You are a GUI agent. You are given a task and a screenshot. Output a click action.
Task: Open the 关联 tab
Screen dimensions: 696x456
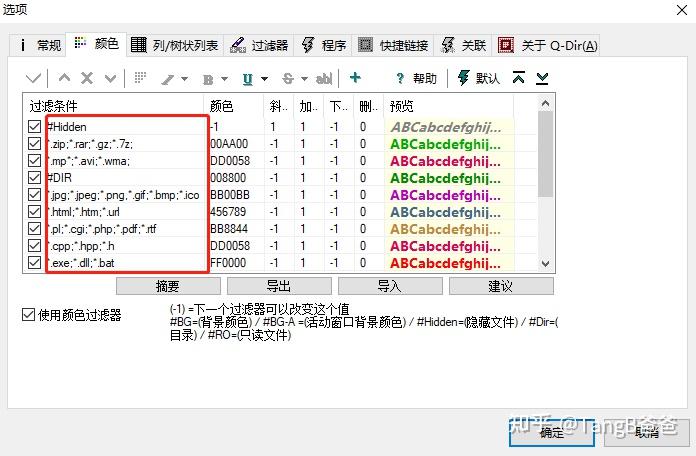[x=463, y=45]
